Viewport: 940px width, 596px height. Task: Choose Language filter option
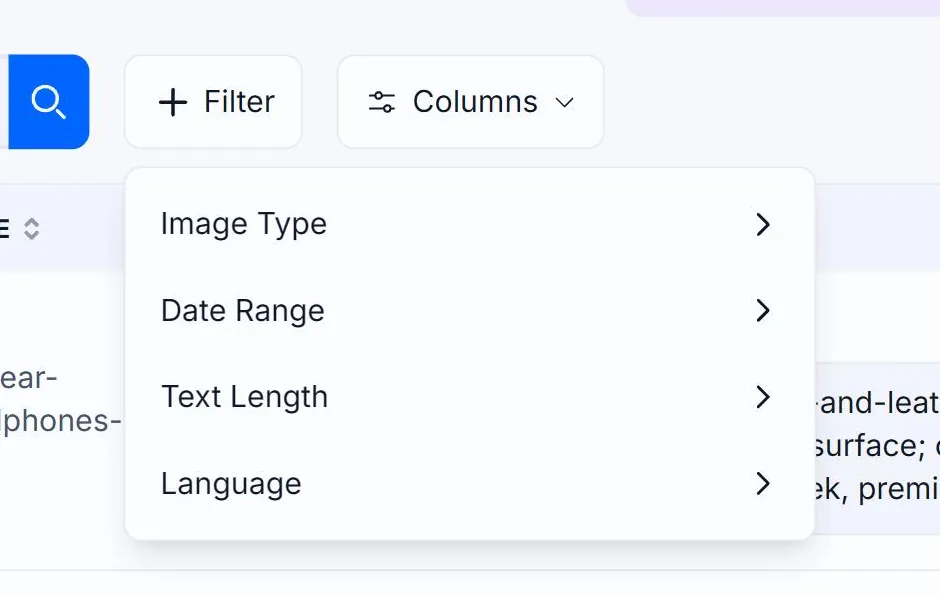469,483
